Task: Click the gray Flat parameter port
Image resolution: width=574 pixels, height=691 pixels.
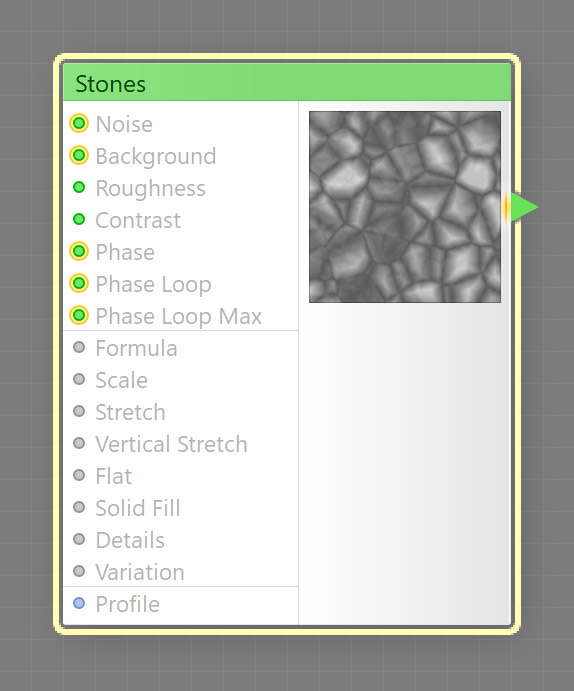Action: [x=79, y=475]
